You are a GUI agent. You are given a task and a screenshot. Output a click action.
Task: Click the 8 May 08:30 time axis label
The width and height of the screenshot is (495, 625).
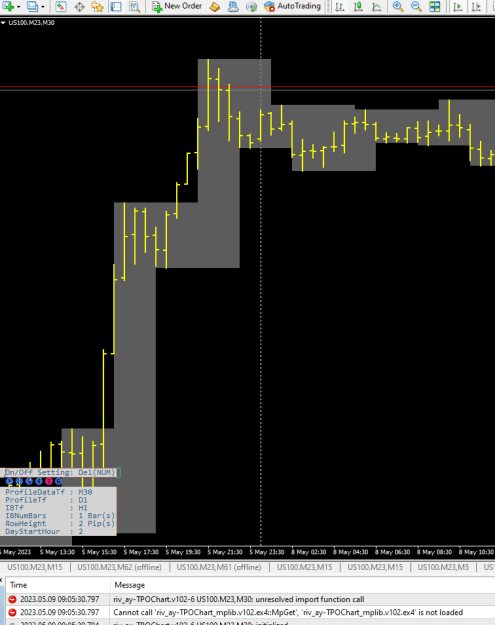[434, 552]
